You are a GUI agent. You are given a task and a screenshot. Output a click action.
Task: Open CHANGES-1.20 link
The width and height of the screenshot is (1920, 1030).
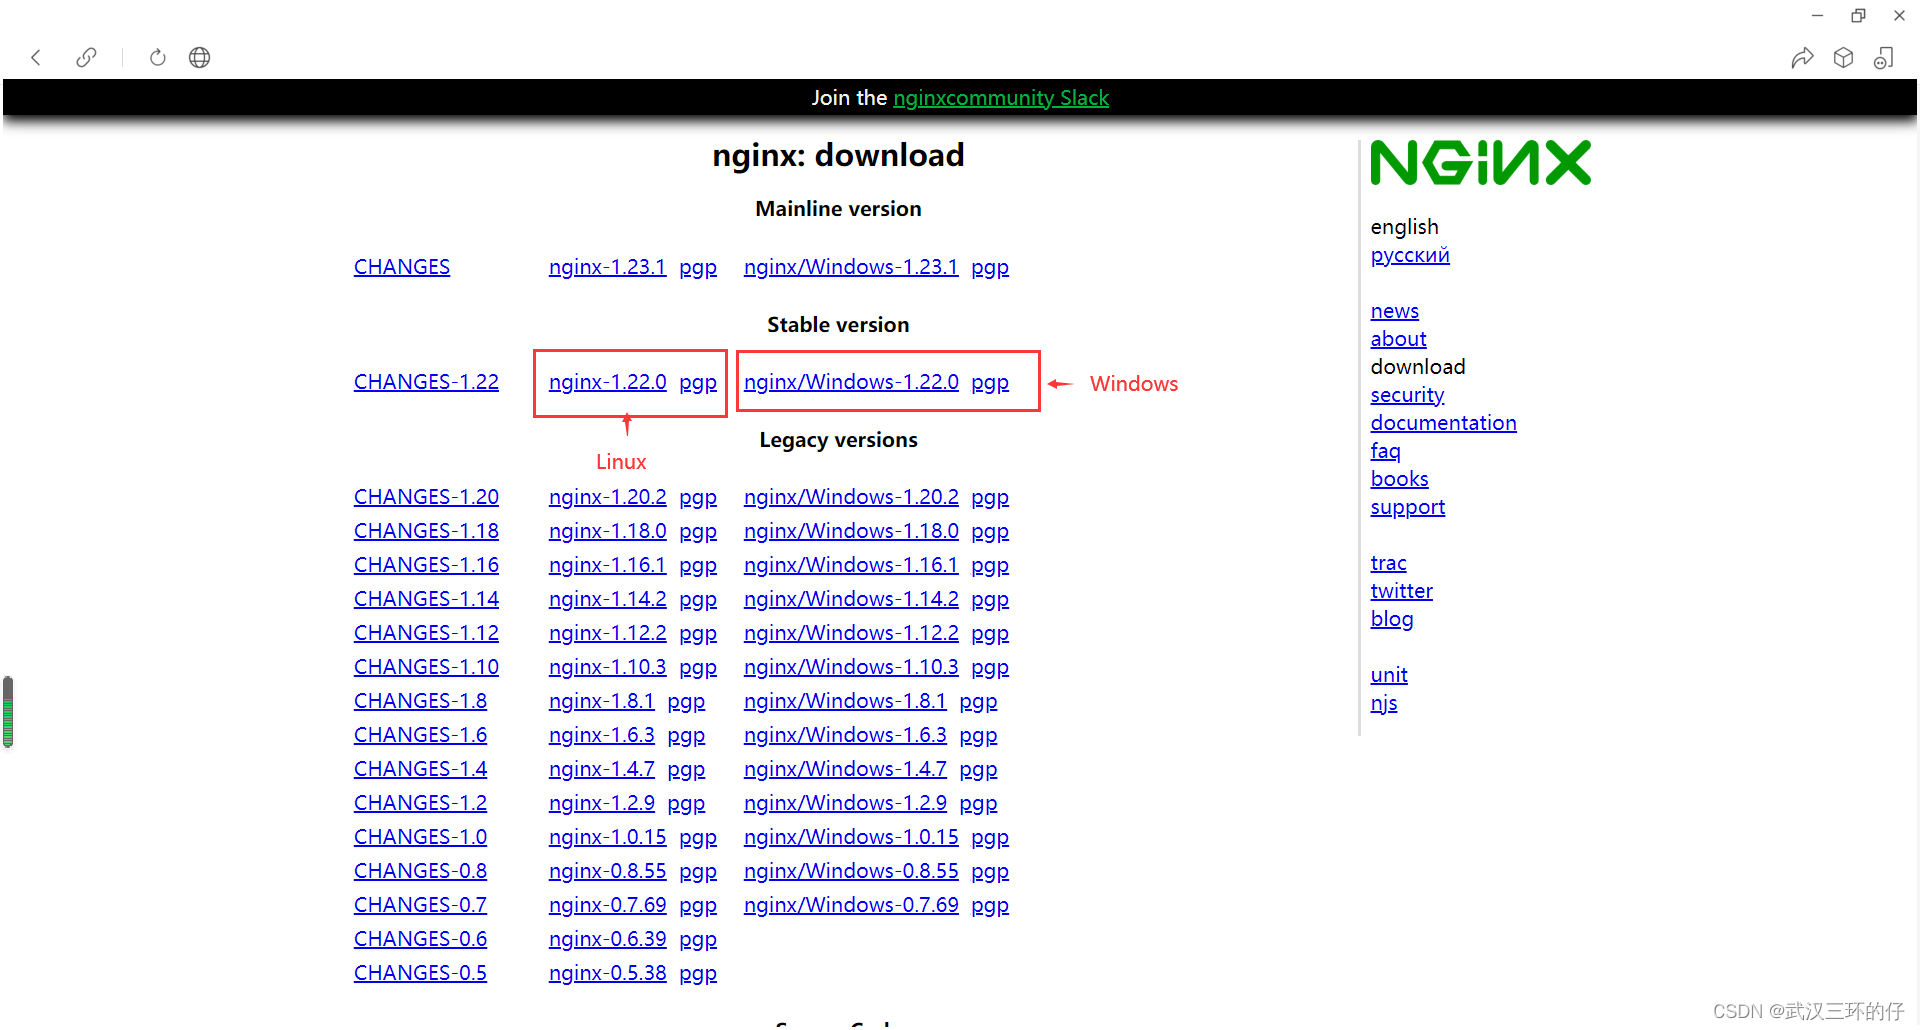click(x=426, y=497)
